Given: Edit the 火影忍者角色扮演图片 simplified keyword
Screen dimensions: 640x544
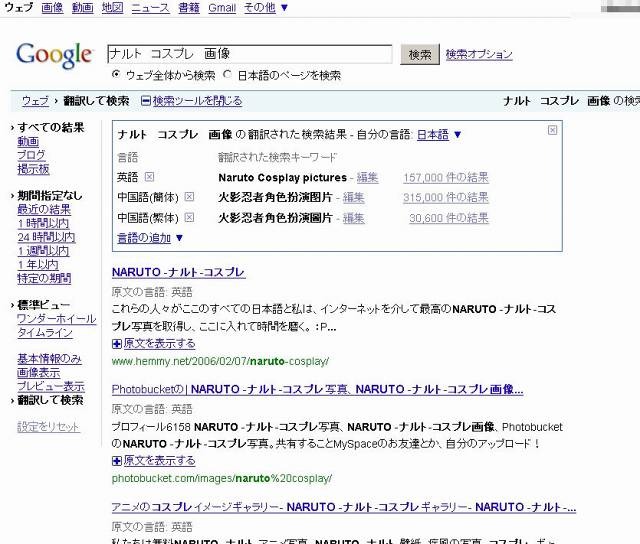Looking at the screenshot, I should pyautogui.click(x=353, y=198).
